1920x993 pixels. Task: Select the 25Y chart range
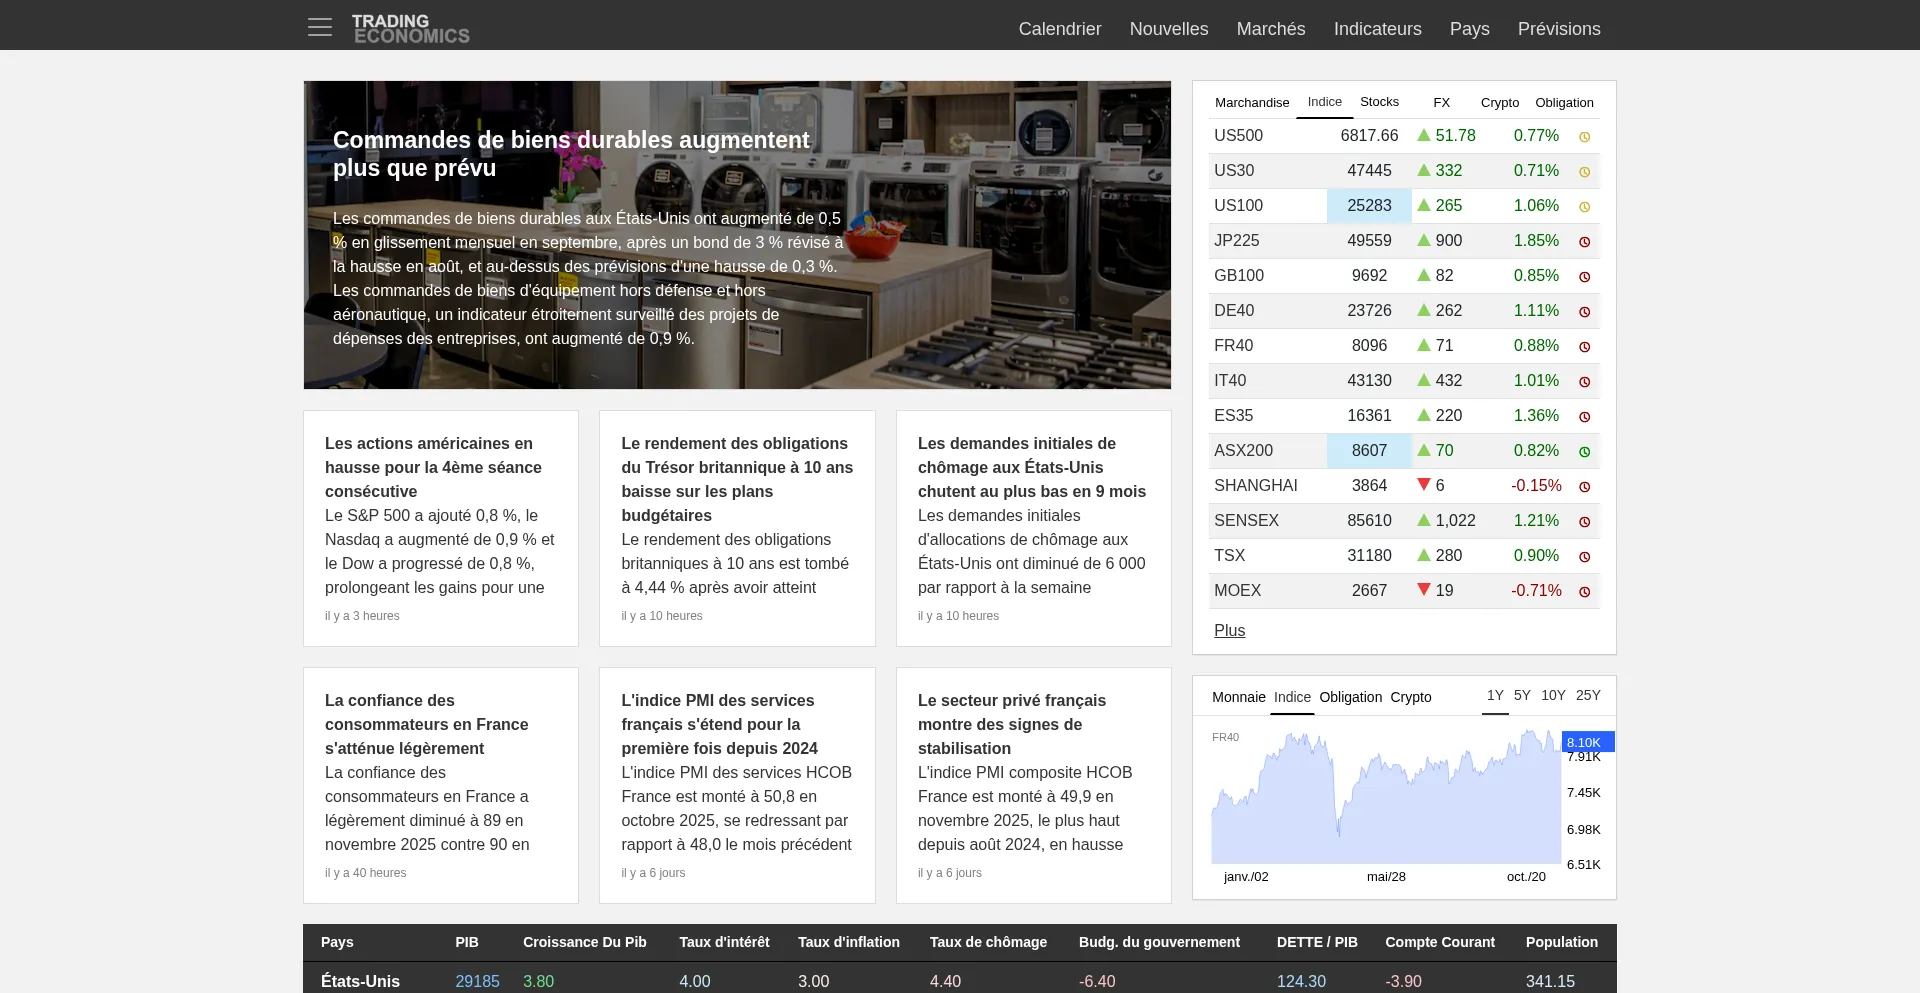pos(1587,695)
